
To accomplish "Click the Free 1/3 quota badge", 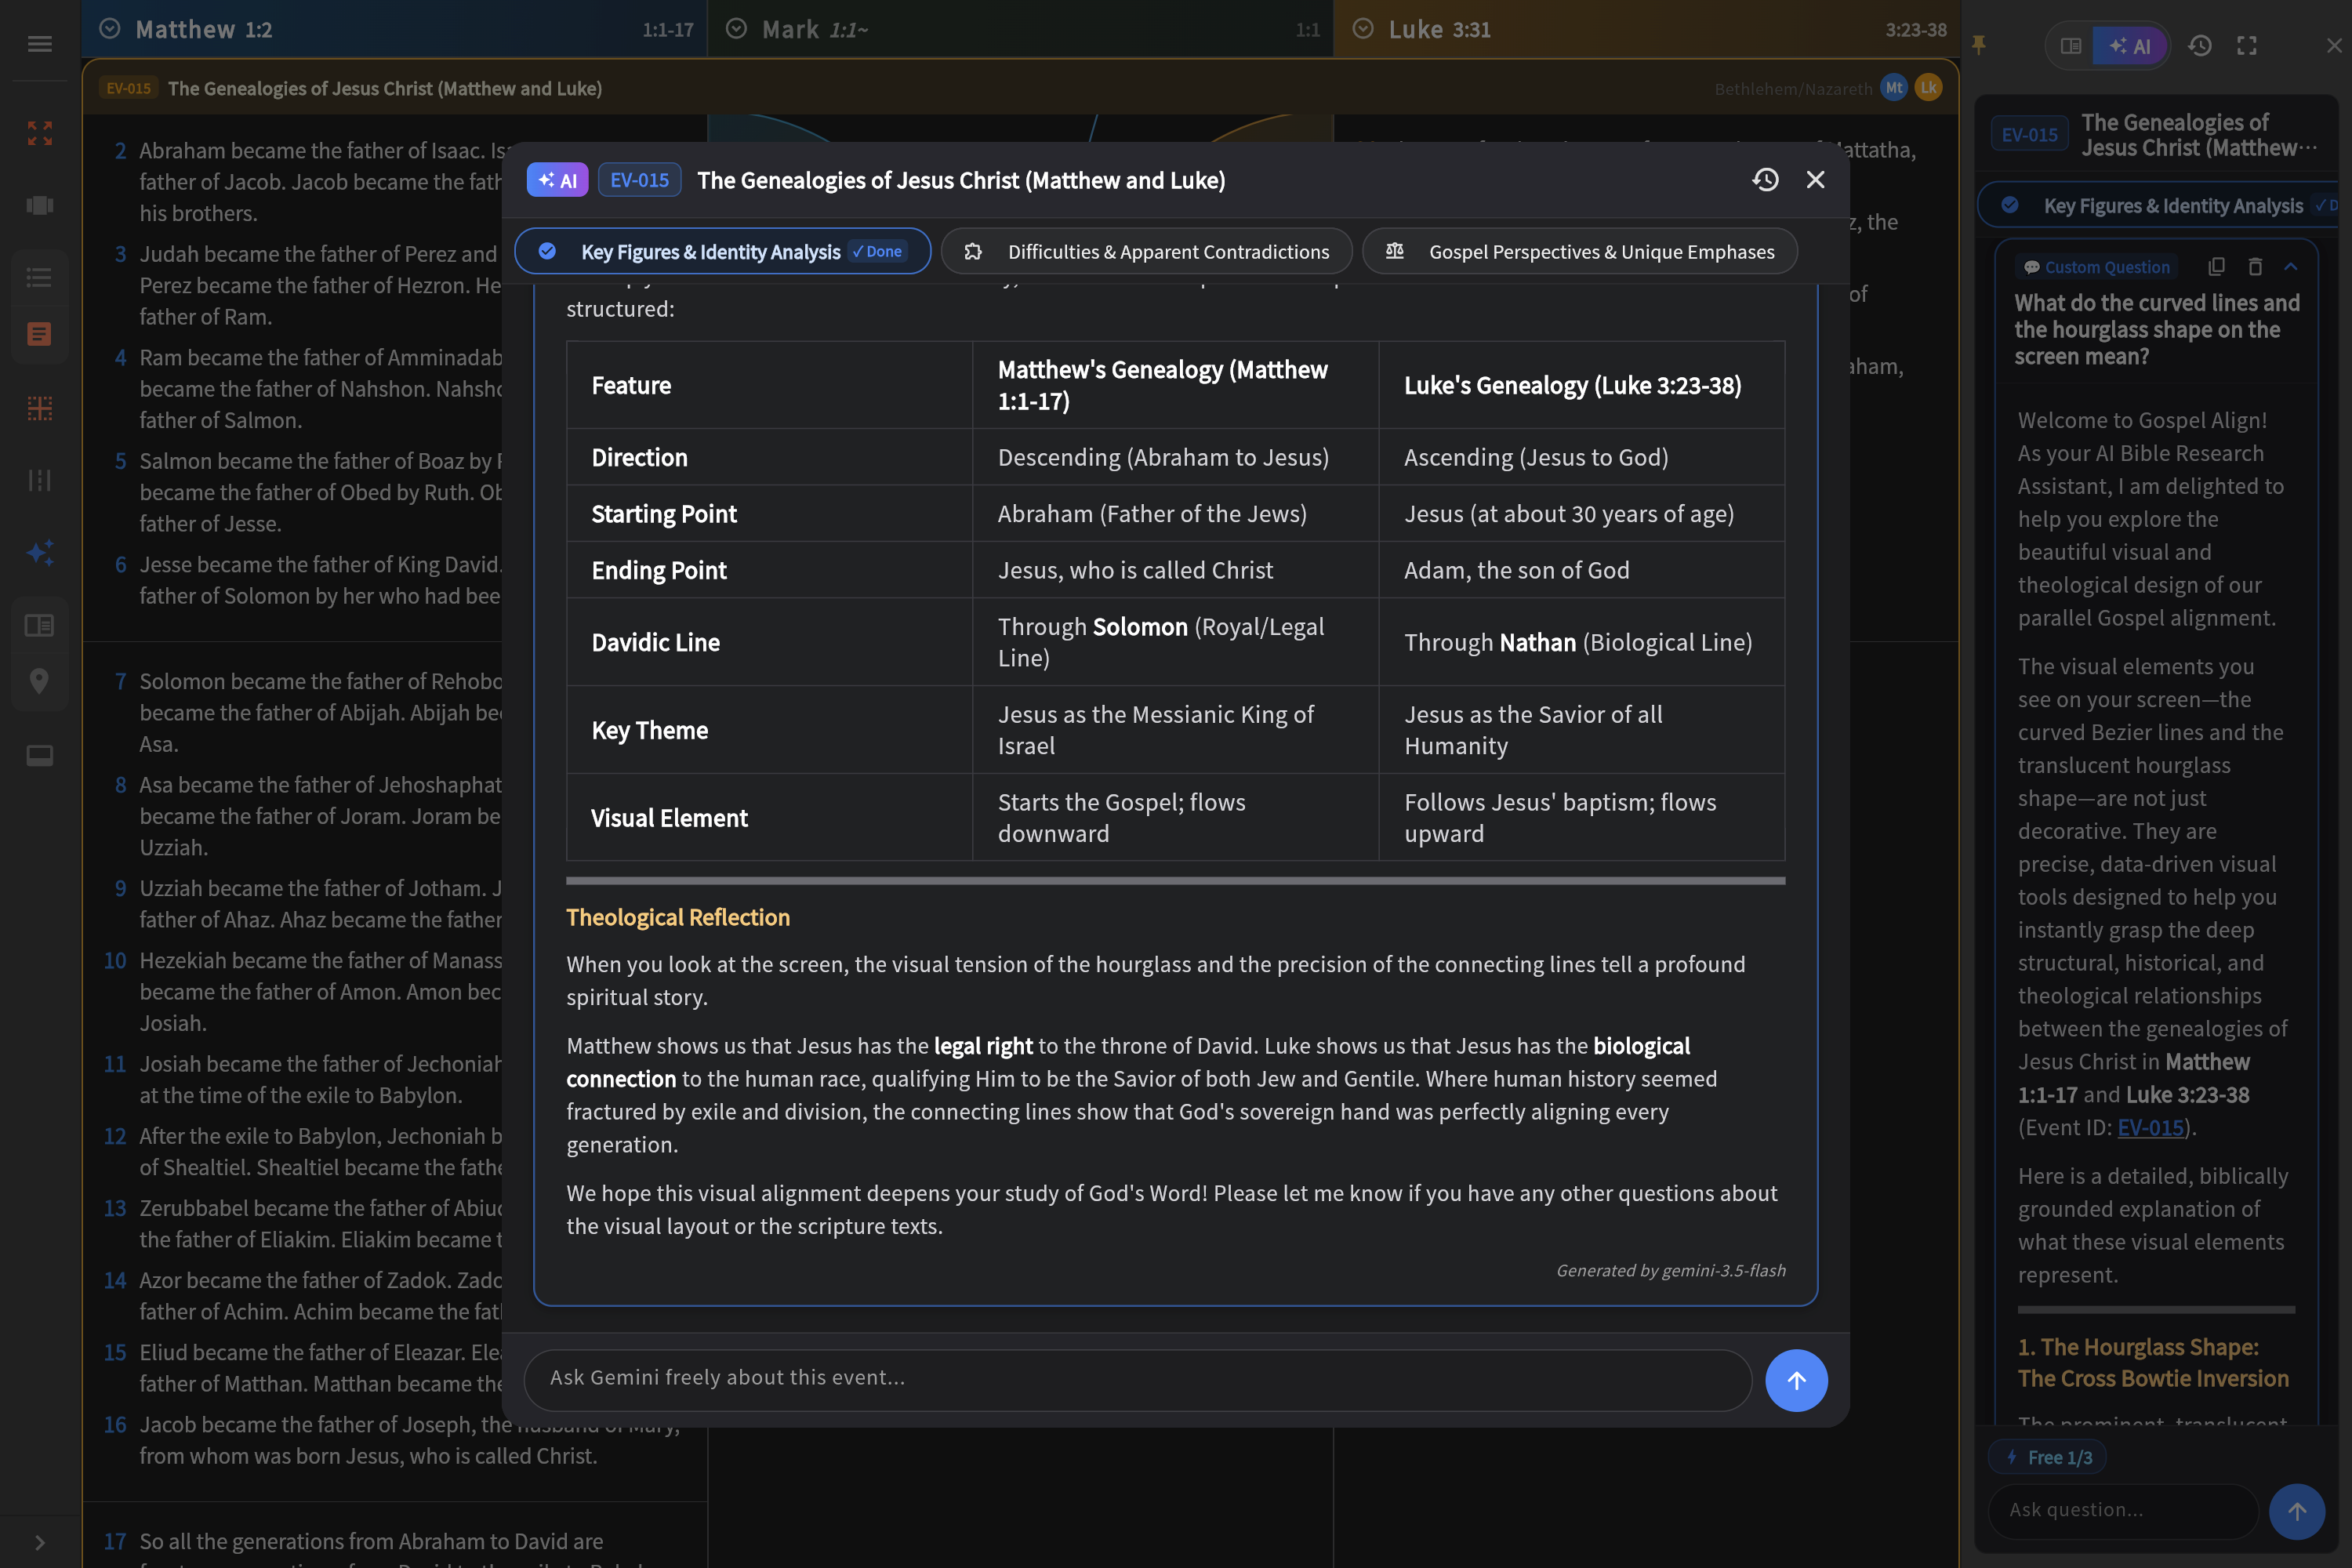I will pyautogui.click(x=2048, y=1457).
